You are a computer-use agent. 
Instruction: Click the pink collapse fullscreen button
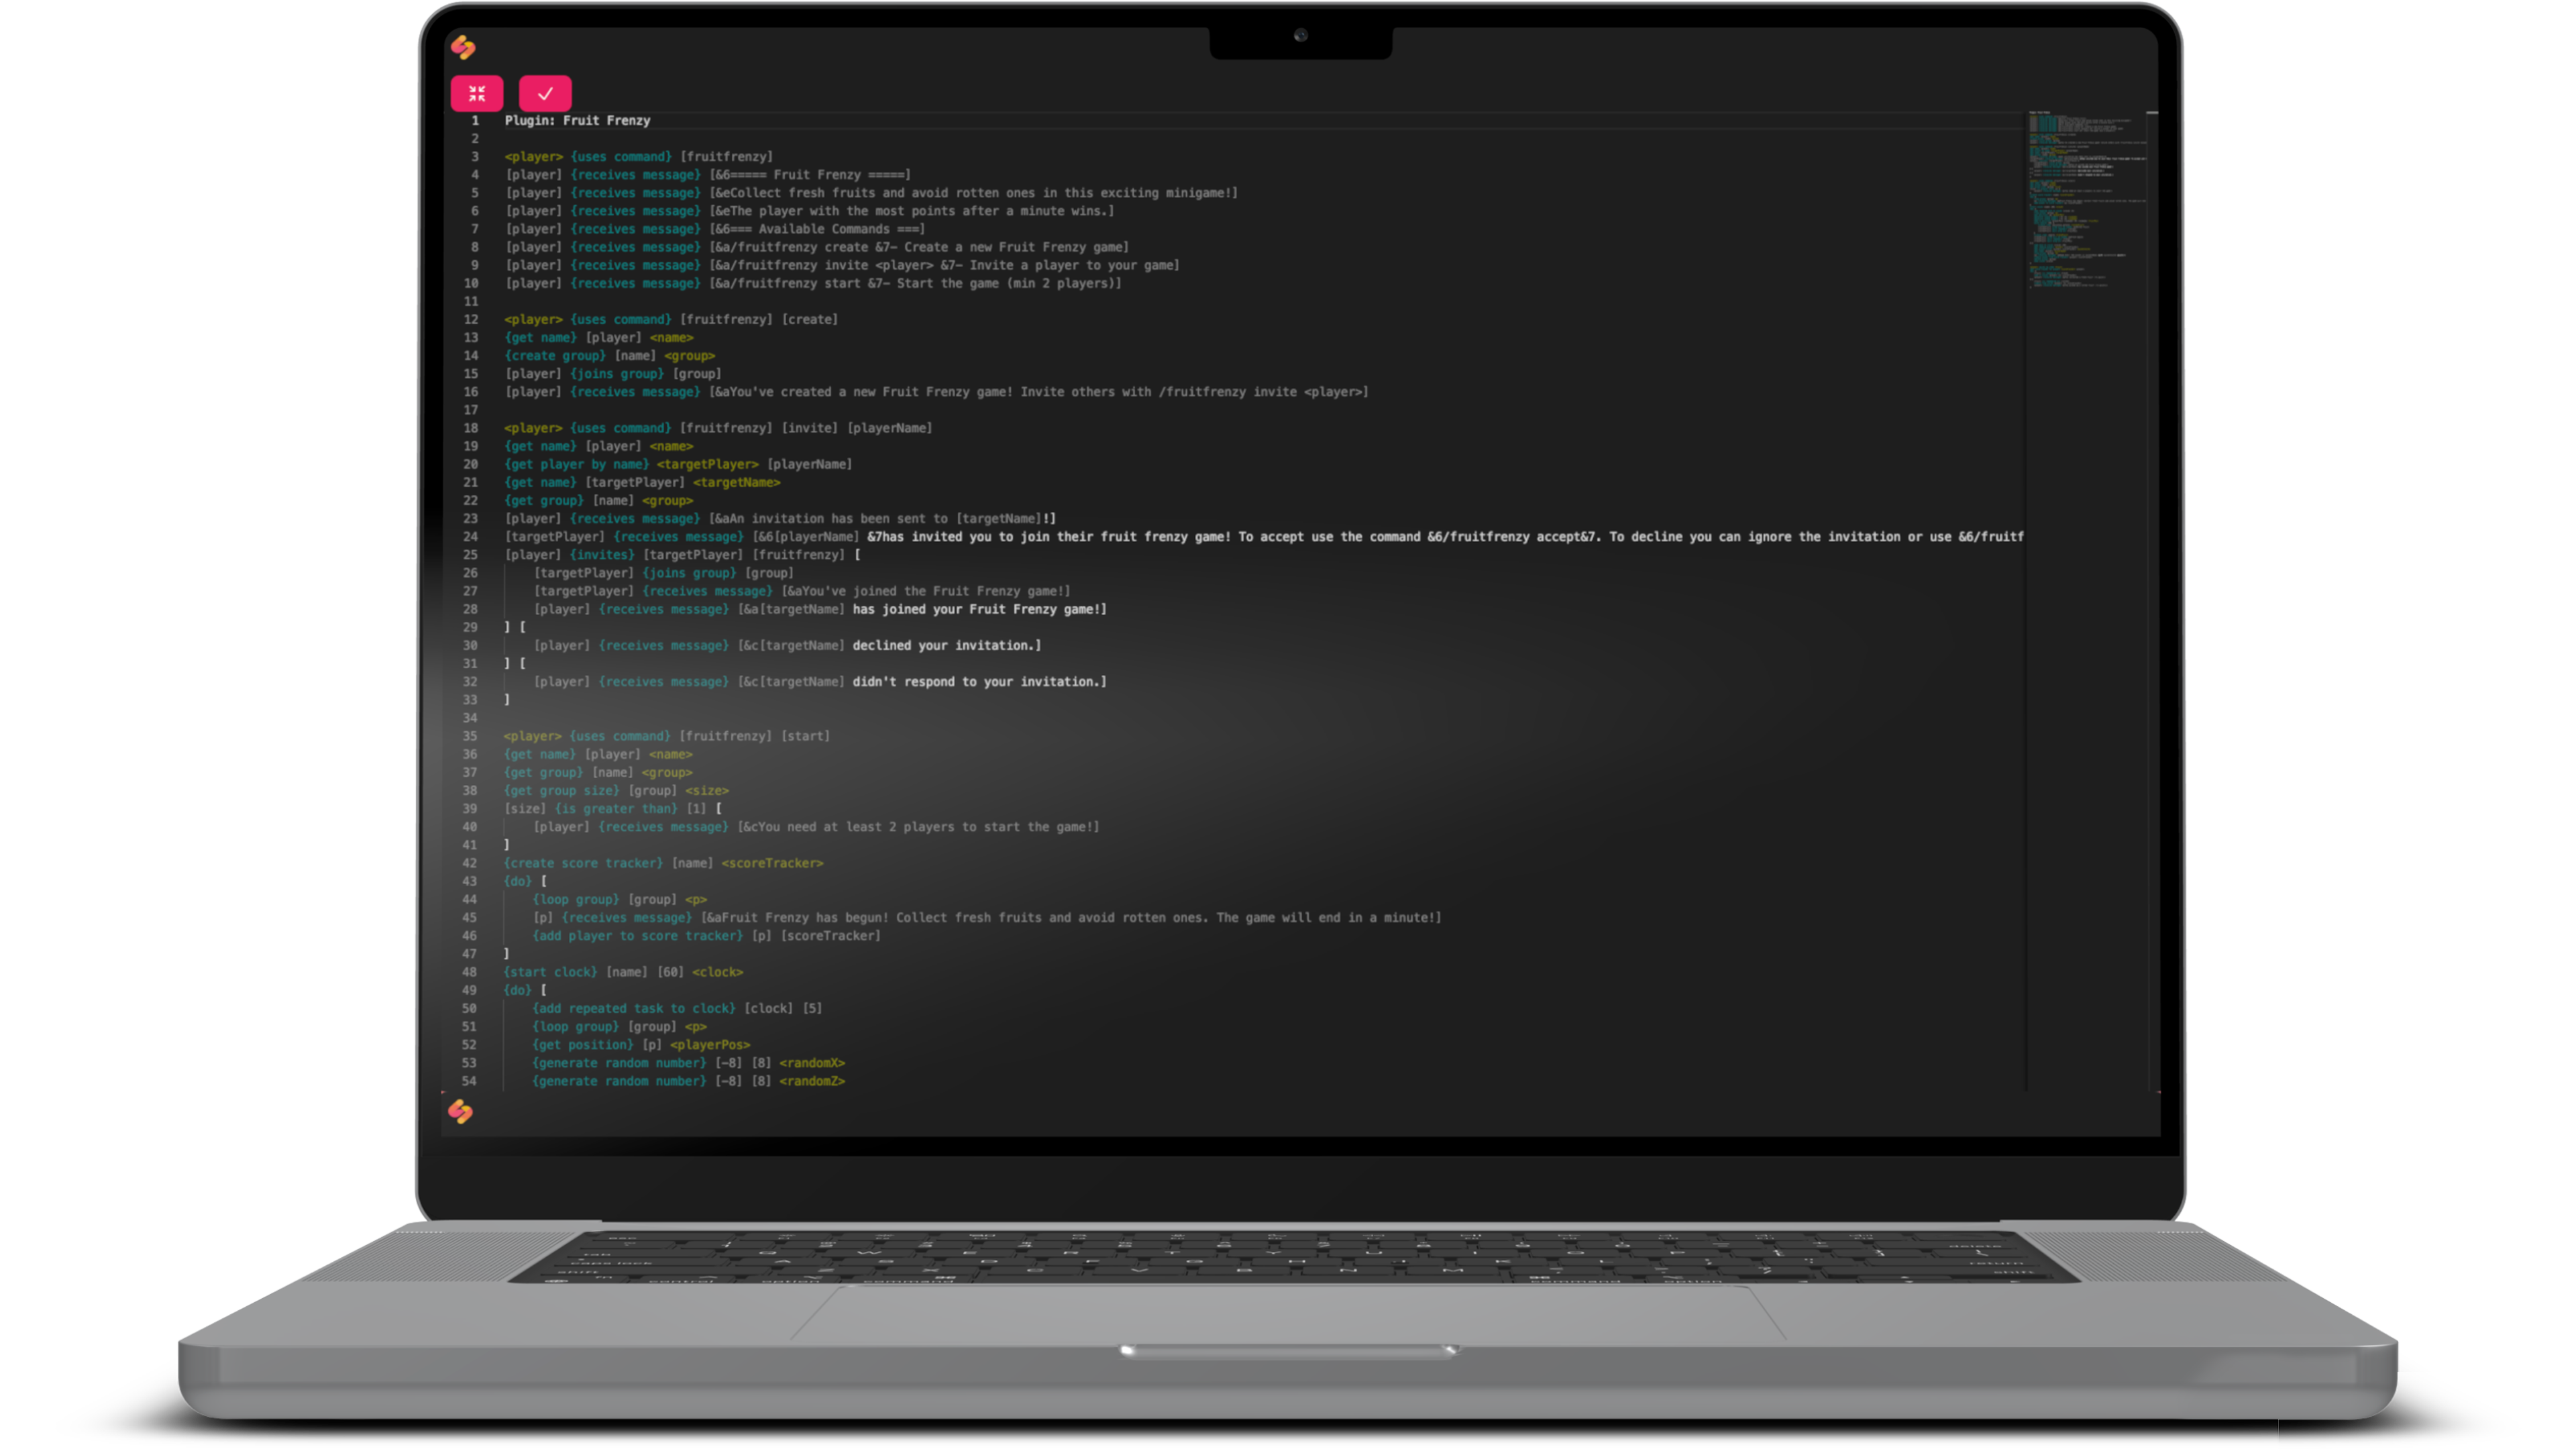(x=477, y=93)
